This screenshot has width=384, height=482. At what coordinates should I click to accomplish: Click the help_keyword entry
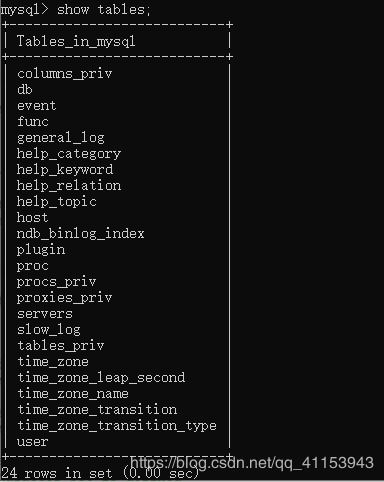coord(65,170)
